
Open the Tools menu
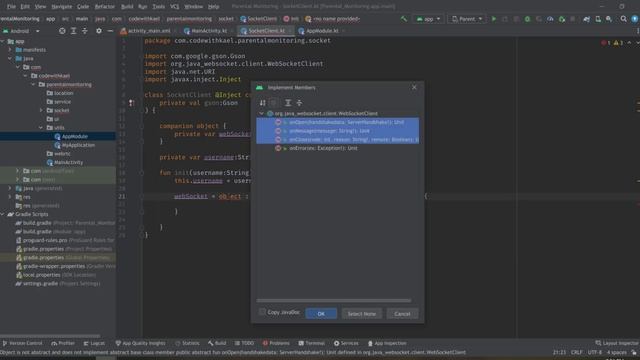(x=158, y=7)
